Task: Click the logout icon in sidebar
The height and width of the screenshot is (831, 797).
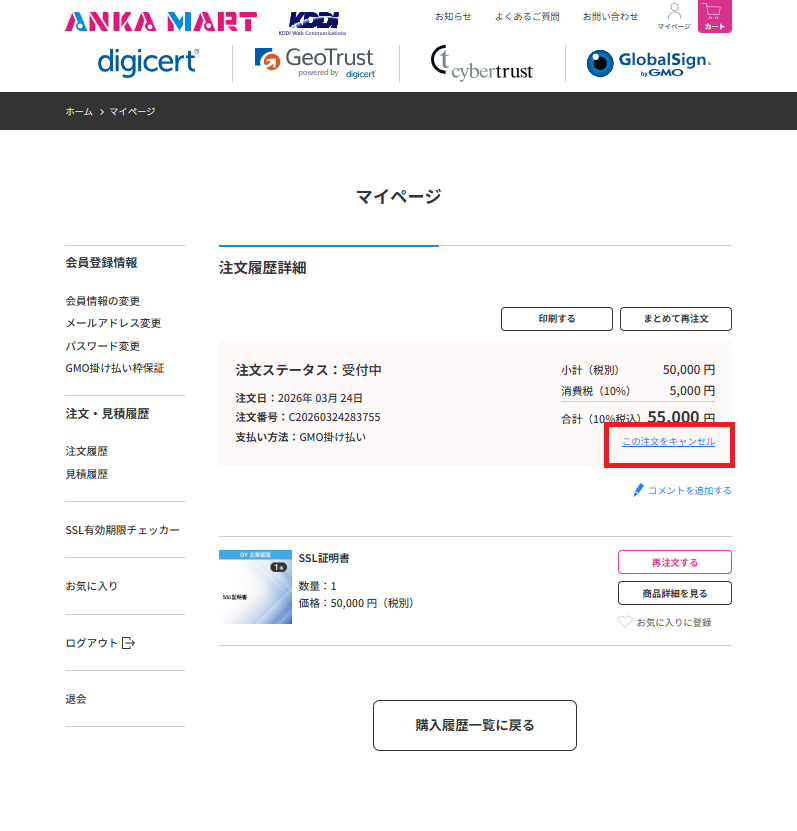Action: 128,643
